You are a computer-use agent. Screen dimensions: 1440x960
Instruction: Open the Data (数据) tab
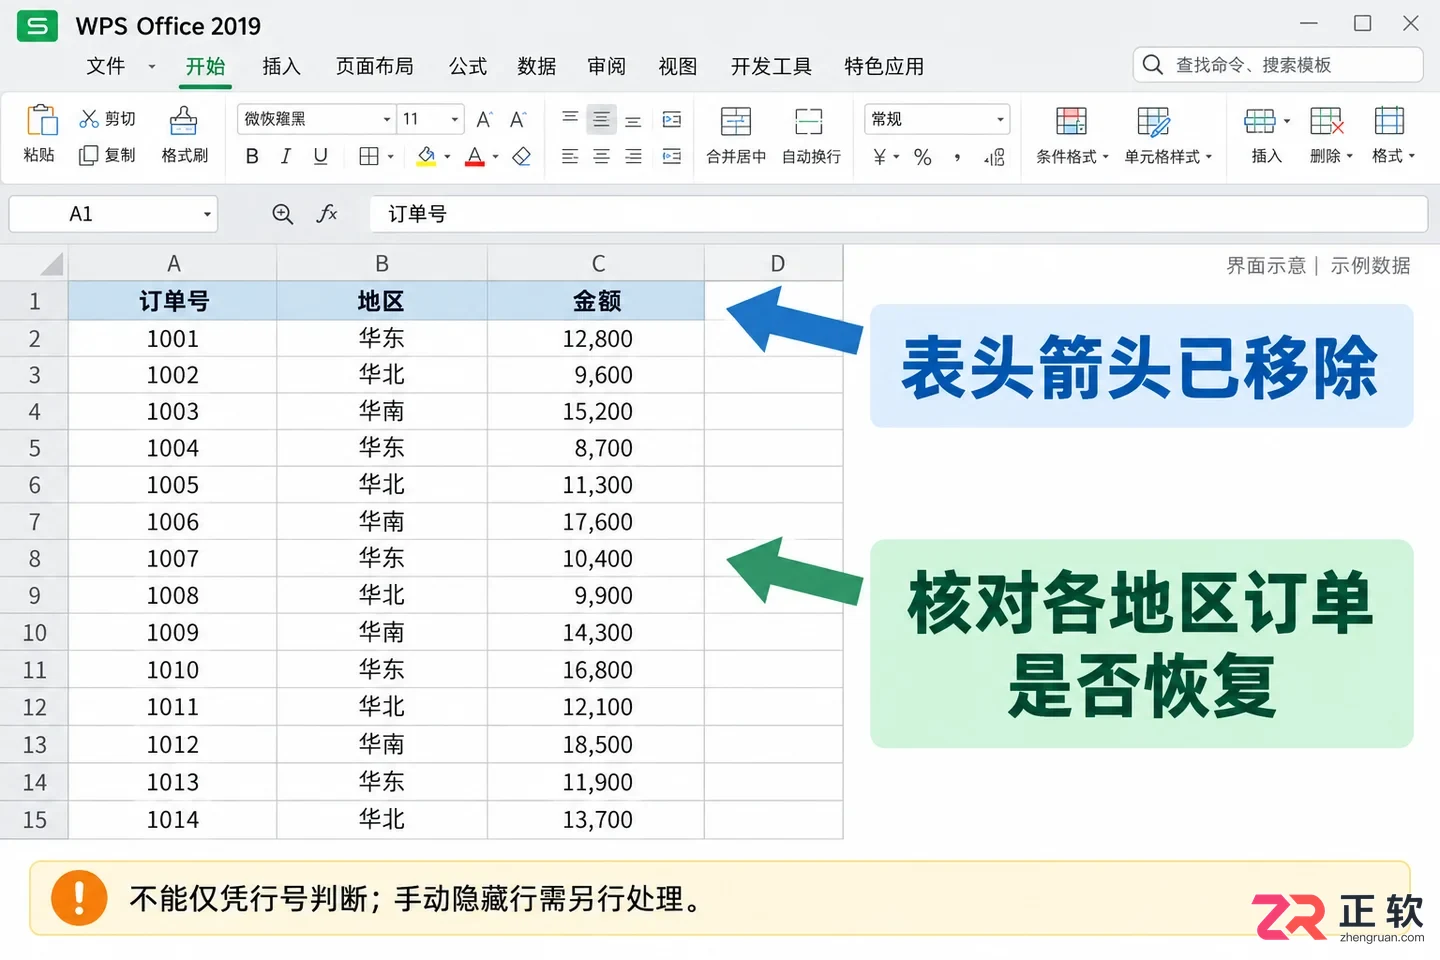click(537, 66)
